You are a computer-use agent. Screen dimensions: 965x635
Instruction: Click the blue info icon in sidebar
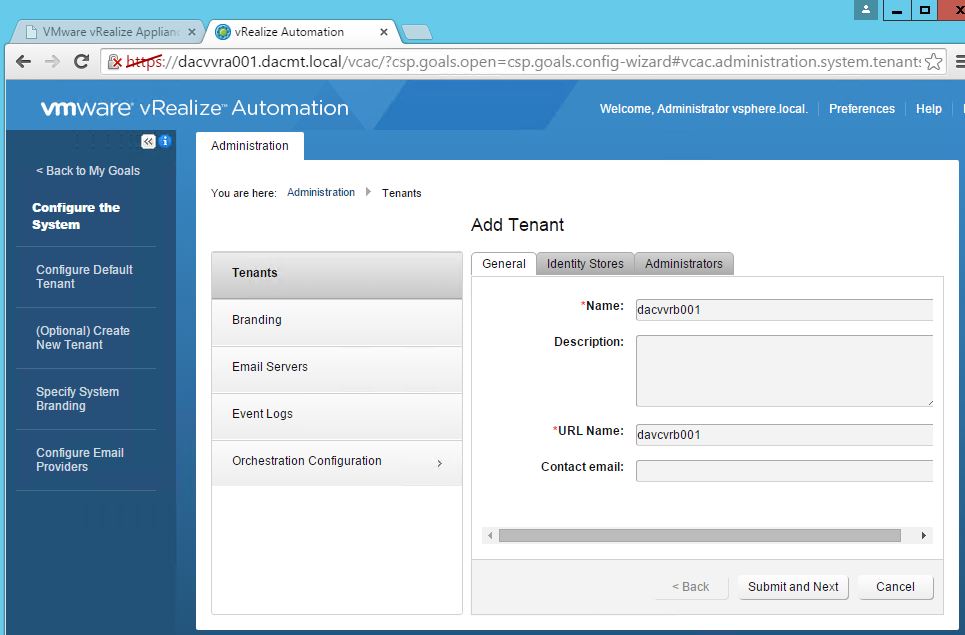tap(165, 142)
